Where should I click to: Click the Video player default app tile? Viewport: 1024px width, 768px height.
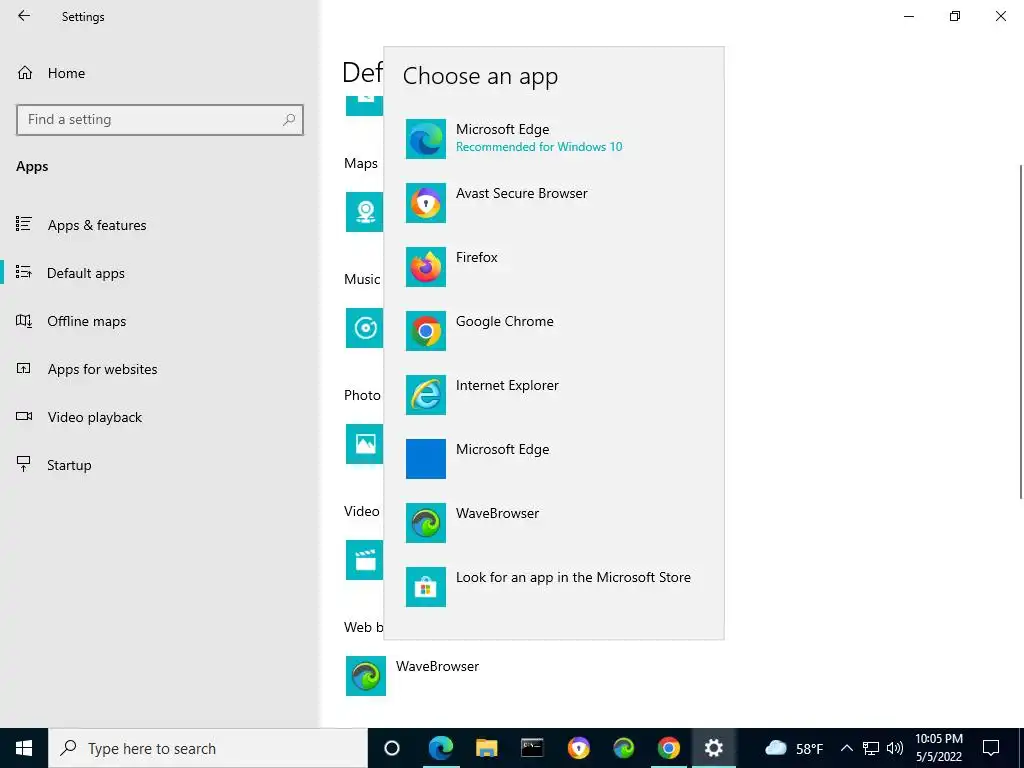point(364,560)
